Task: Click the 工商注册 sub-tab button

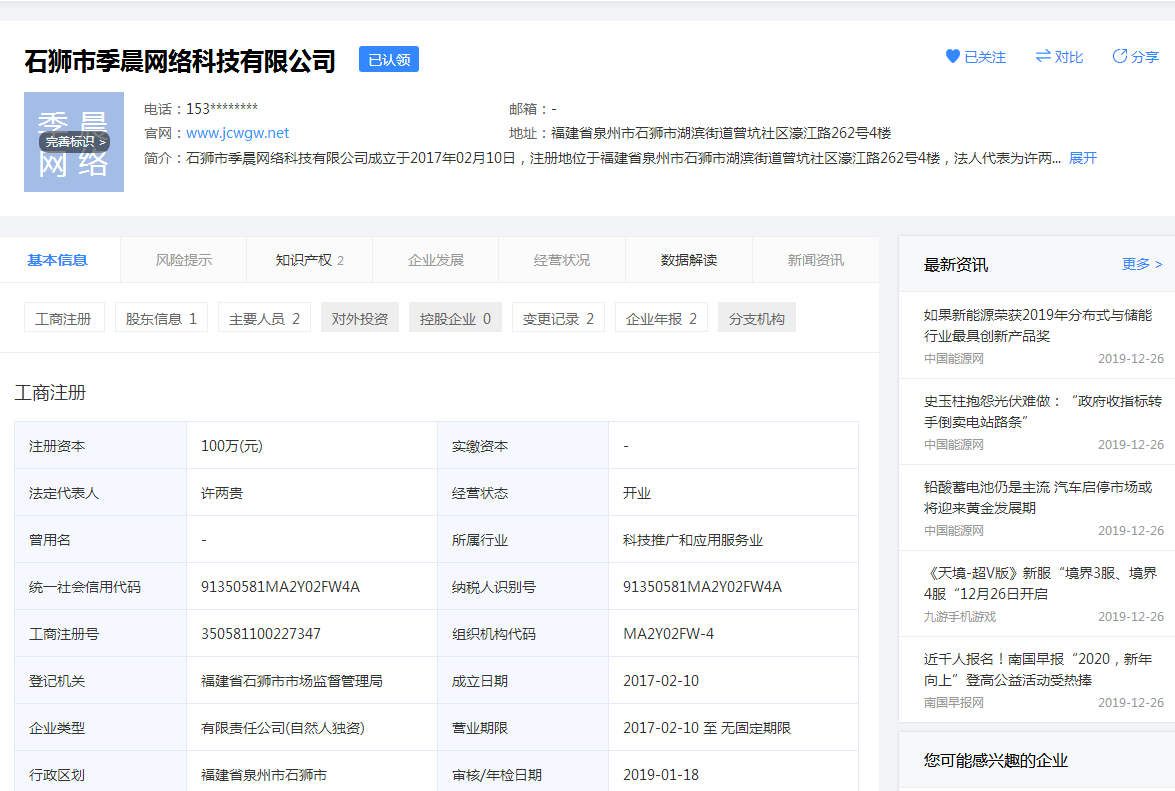Action: coord(63,319)
